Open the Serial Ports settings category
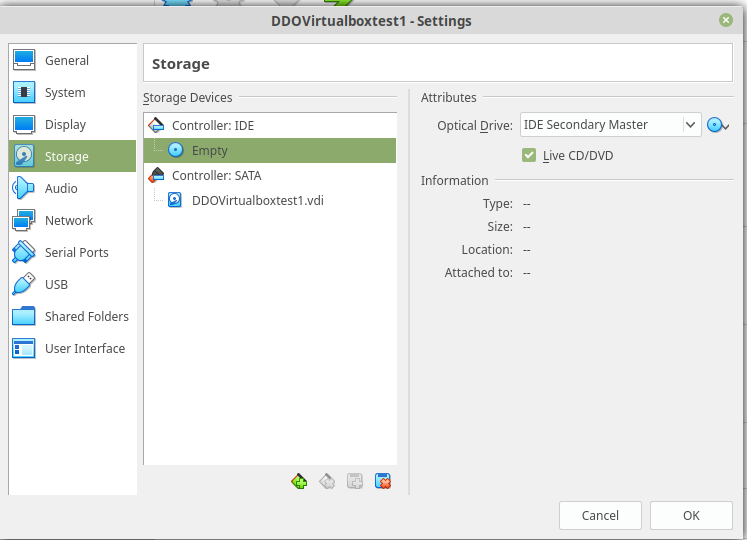This screenshot has height=540, width=747. [72, 252]
